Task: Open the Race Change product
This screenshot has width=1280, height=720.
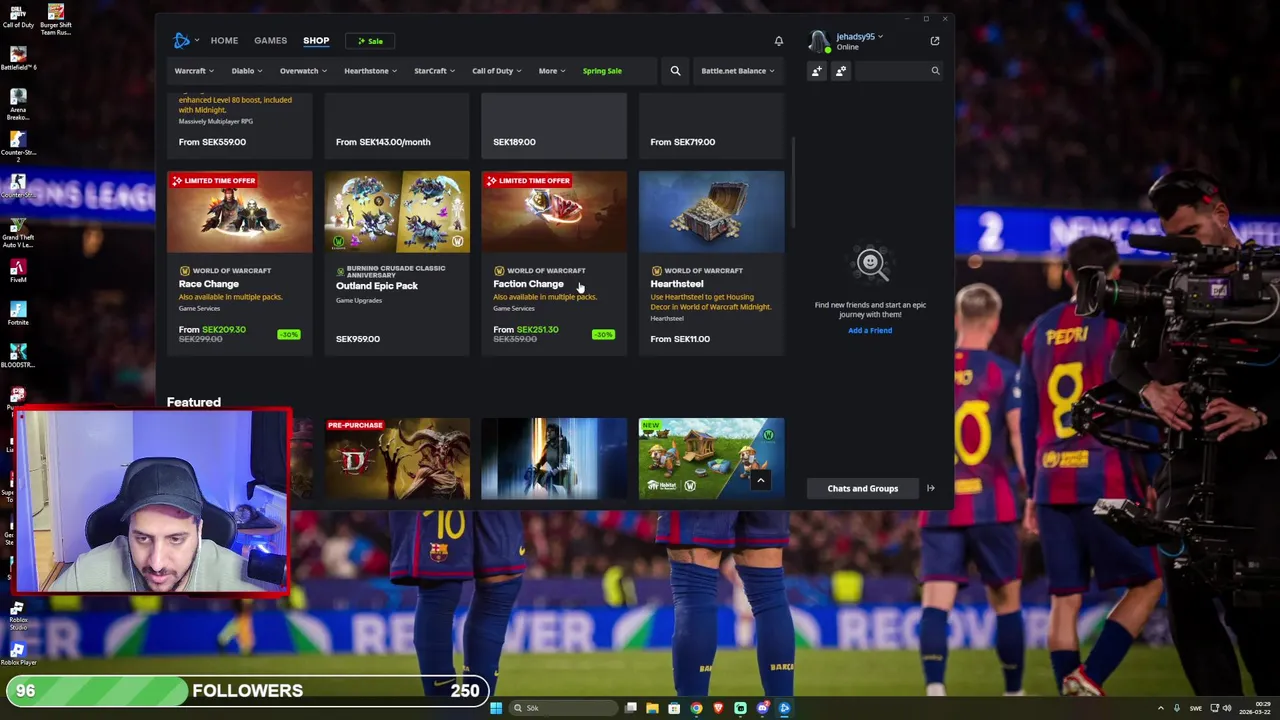Action: coord(239,263)
